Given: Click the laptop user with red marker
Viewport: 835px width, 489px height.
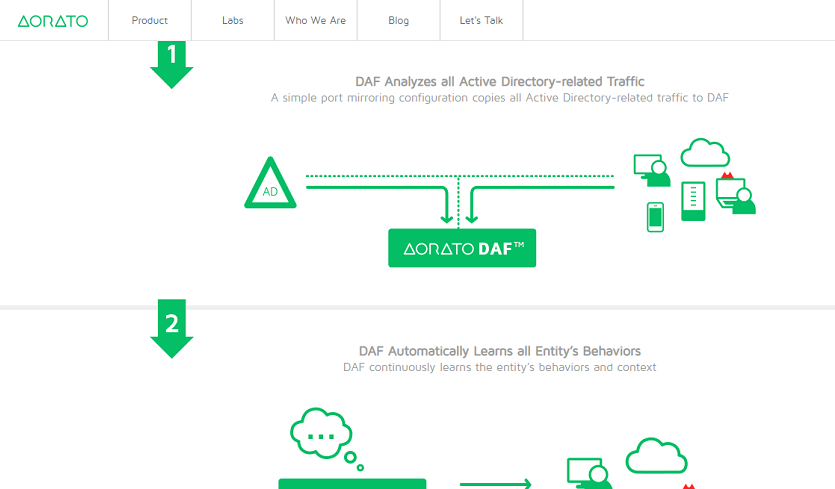Looking at the screenshot, I should 736,193.
